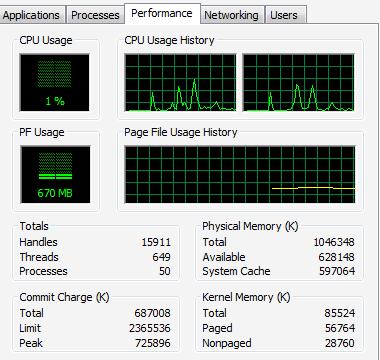Select the Performance tab

162,13
